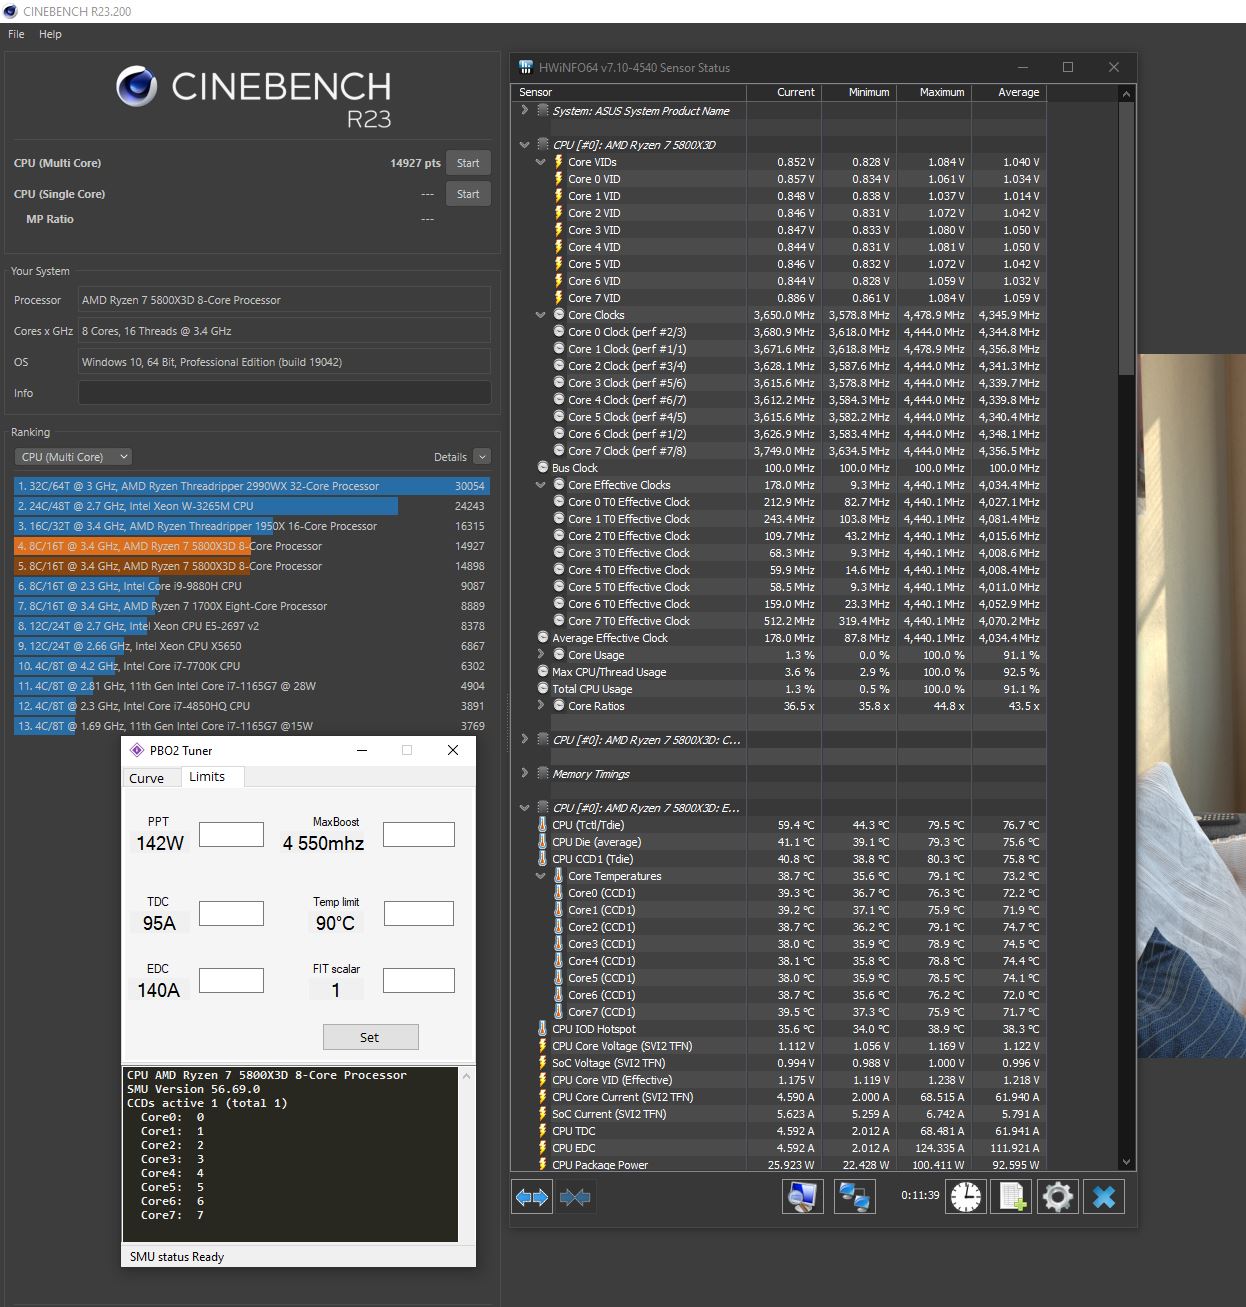Click the SoC Voltage lightning icon
Image resolution: width=1246 pixels, height=1307 pixels.
point(542,1063)
